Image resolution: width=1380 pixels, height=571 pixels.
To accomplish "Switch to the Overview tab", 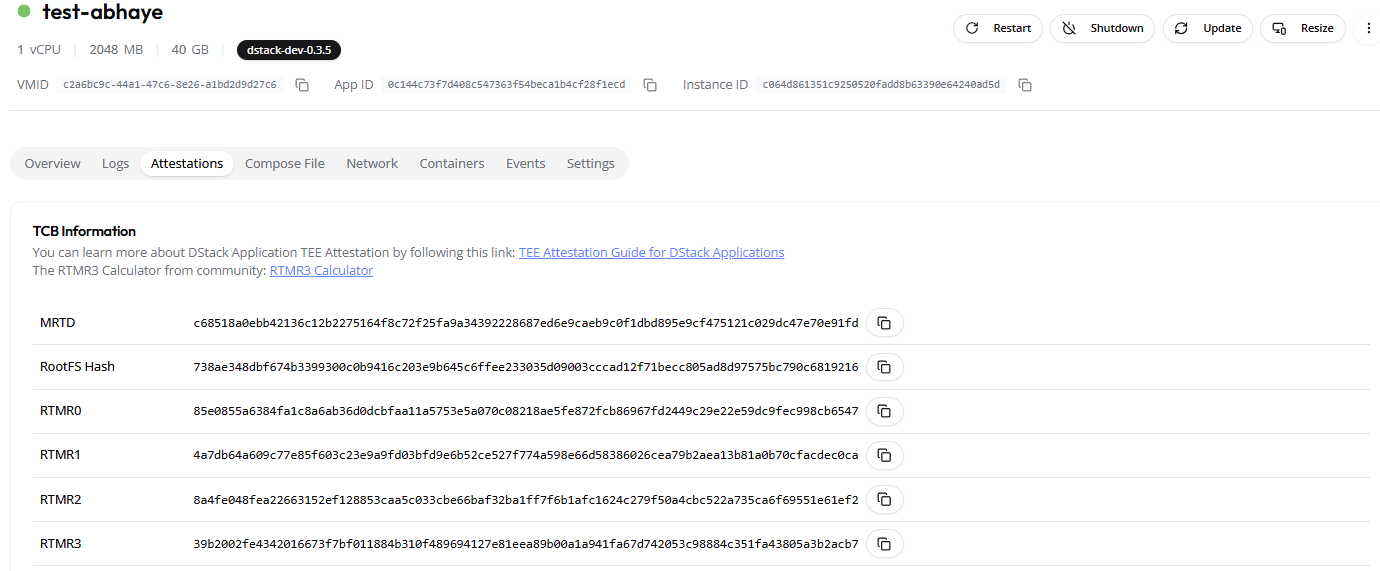I will coord(53,164).
